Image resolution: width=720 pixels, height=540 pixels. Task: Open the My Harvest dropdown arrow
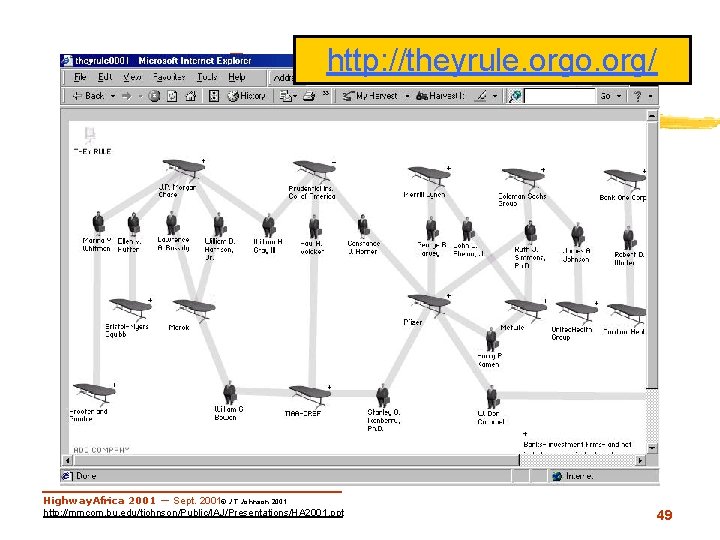(x=407, y=96)
